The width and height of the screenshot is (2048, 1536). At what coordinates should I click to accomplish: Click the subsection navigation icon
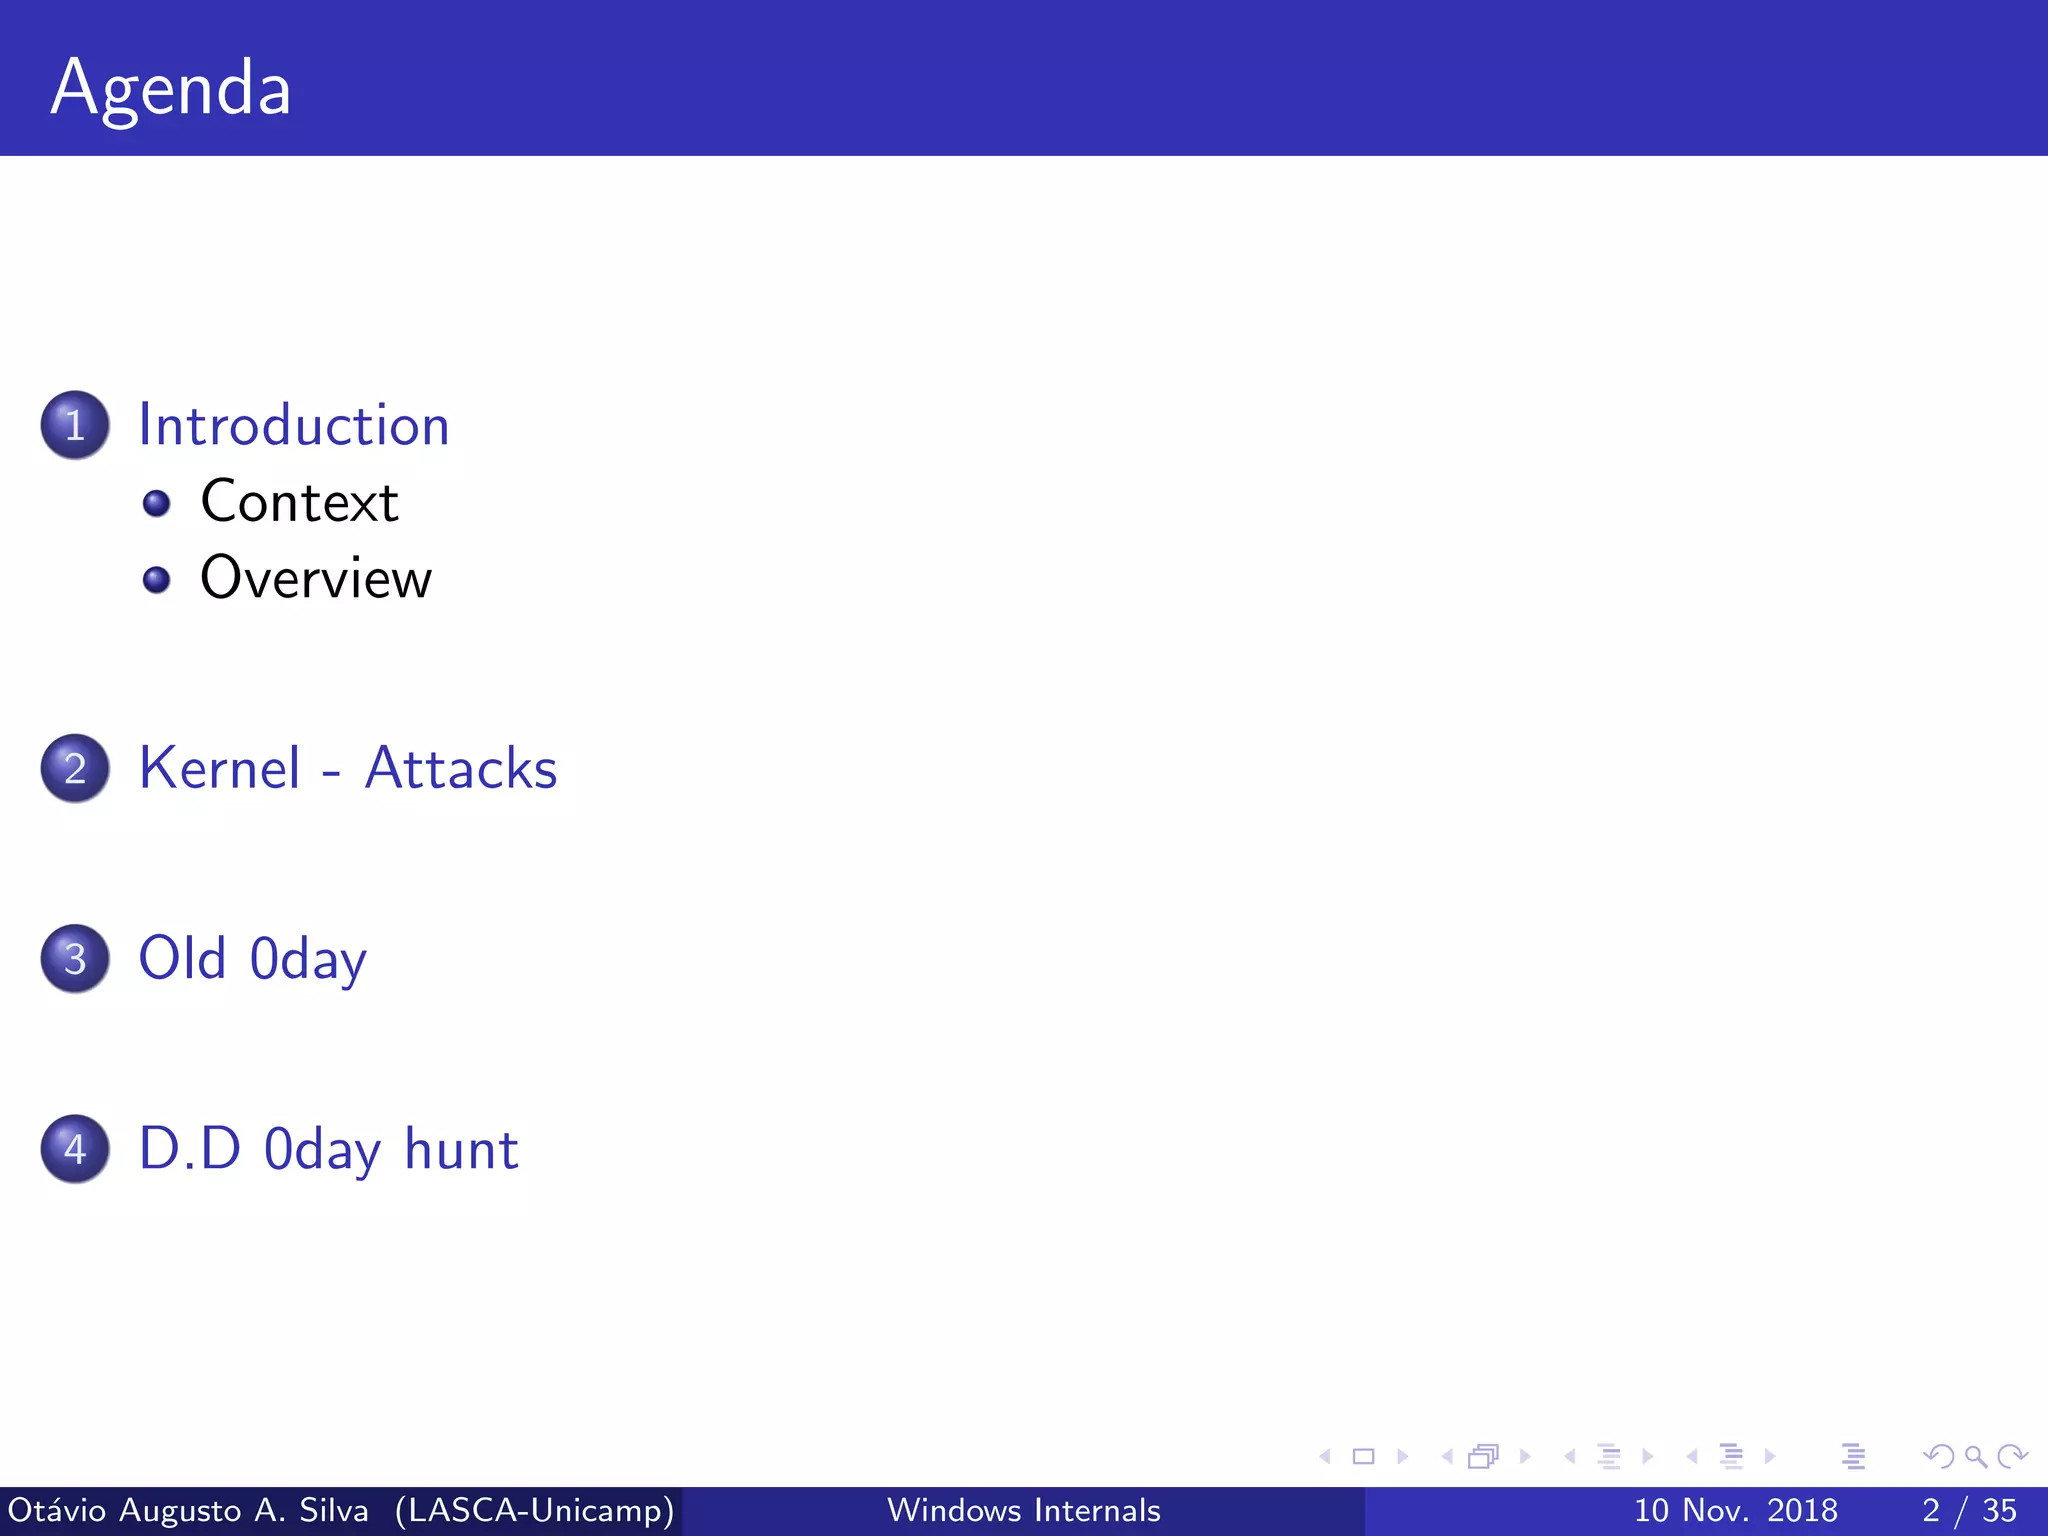click(x=1608, y=1456)
